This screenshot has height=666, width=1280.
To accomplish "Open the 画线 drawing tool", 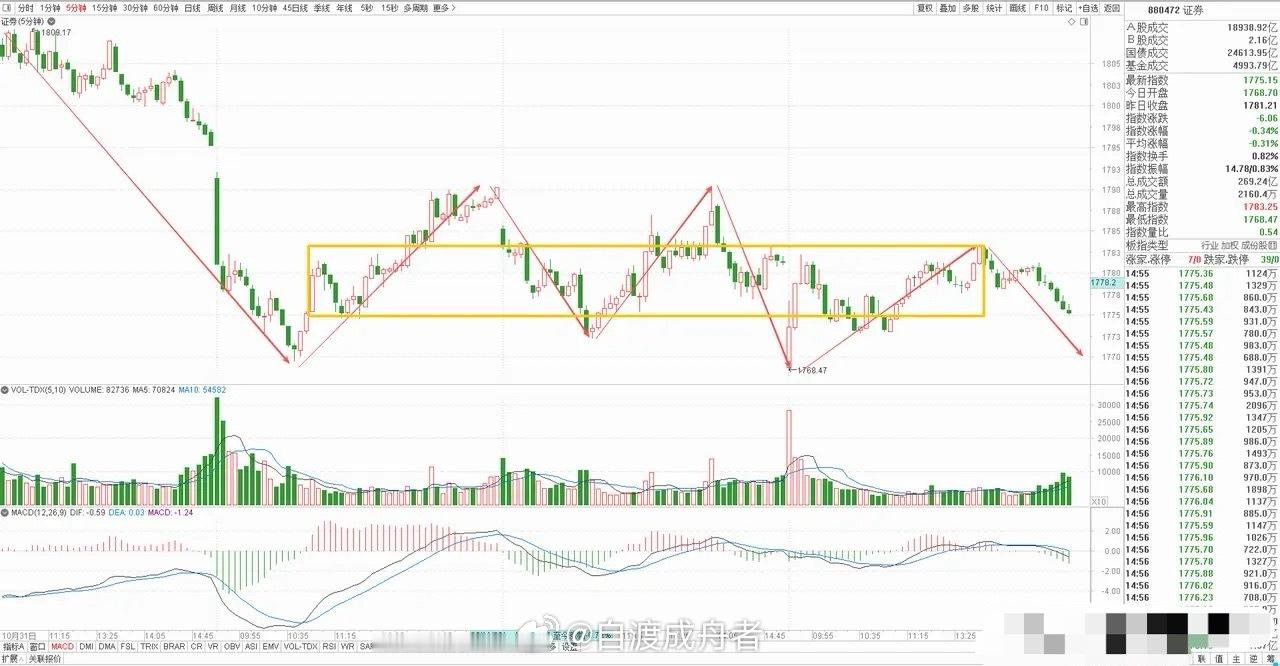I will point(1018,8).
